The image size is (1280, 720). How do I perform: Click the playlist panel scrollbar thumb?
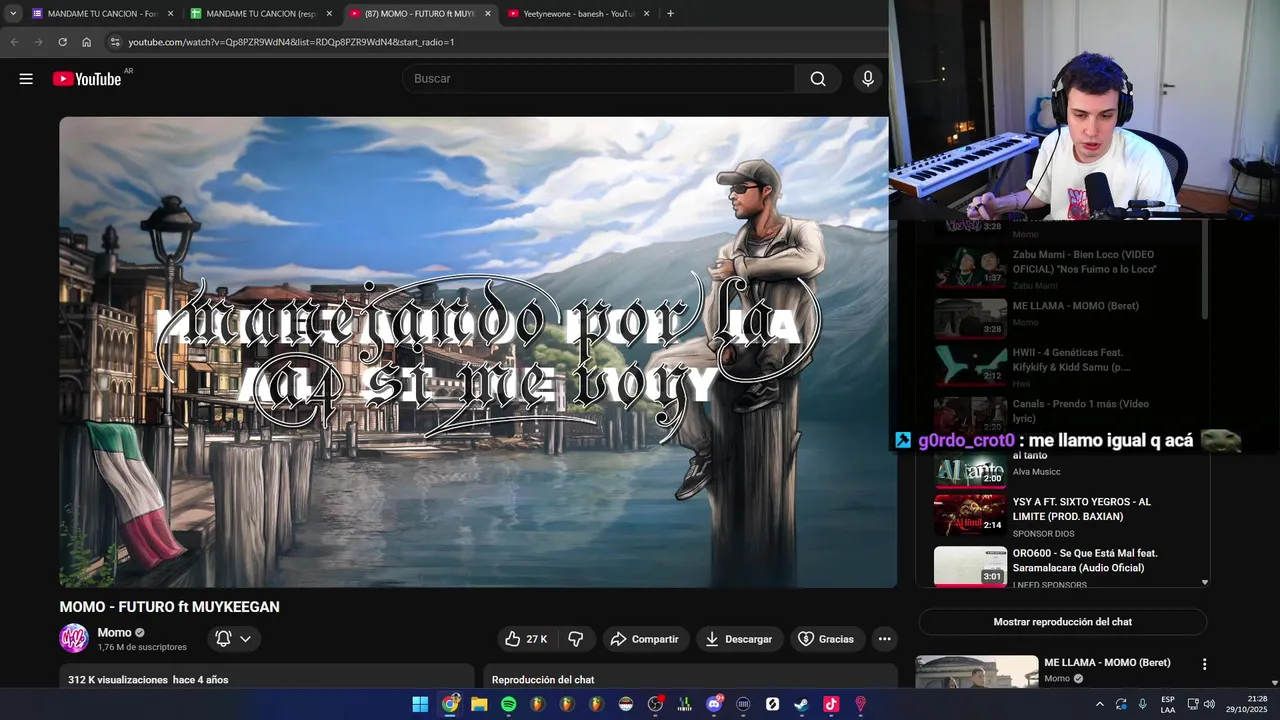tap(1204, 272)
